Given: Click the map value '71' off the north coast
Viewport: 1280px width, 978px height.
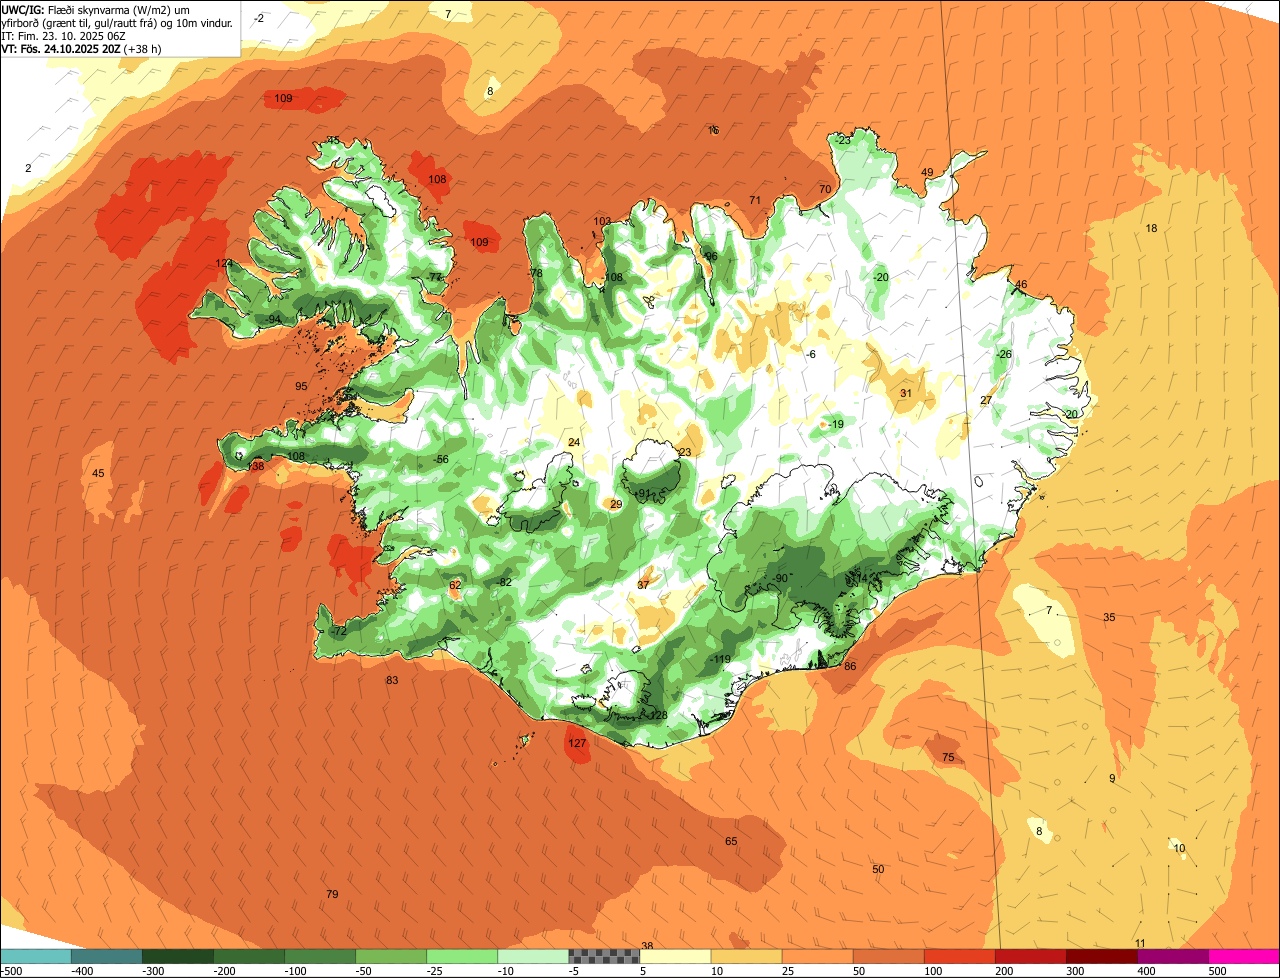Looking at the screenshot, I should point(755,200).
